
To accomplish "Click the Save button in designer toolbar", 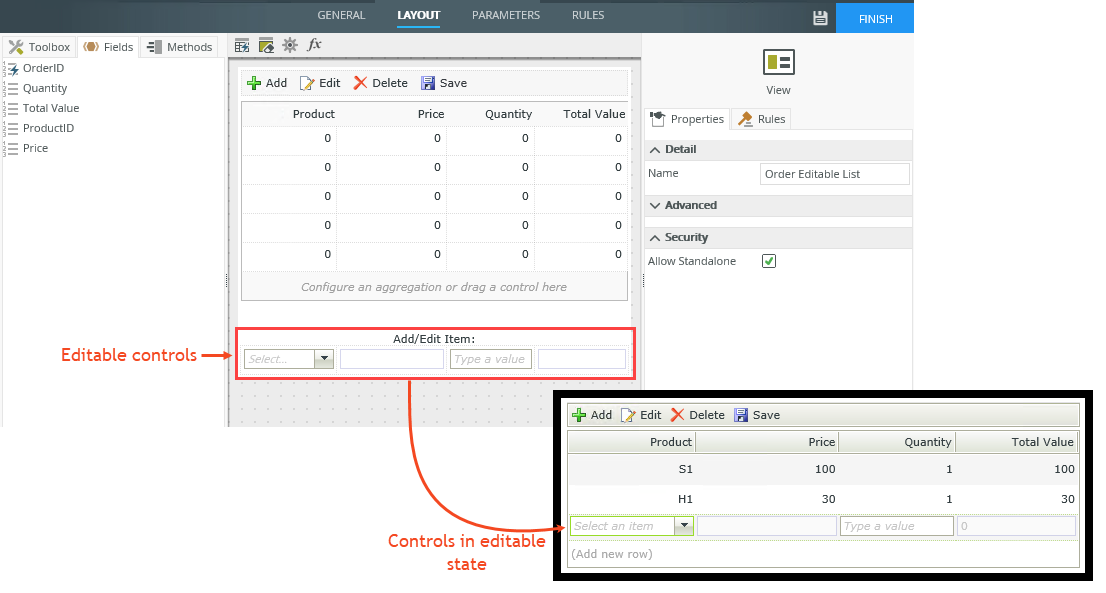I will pos(444,83).
